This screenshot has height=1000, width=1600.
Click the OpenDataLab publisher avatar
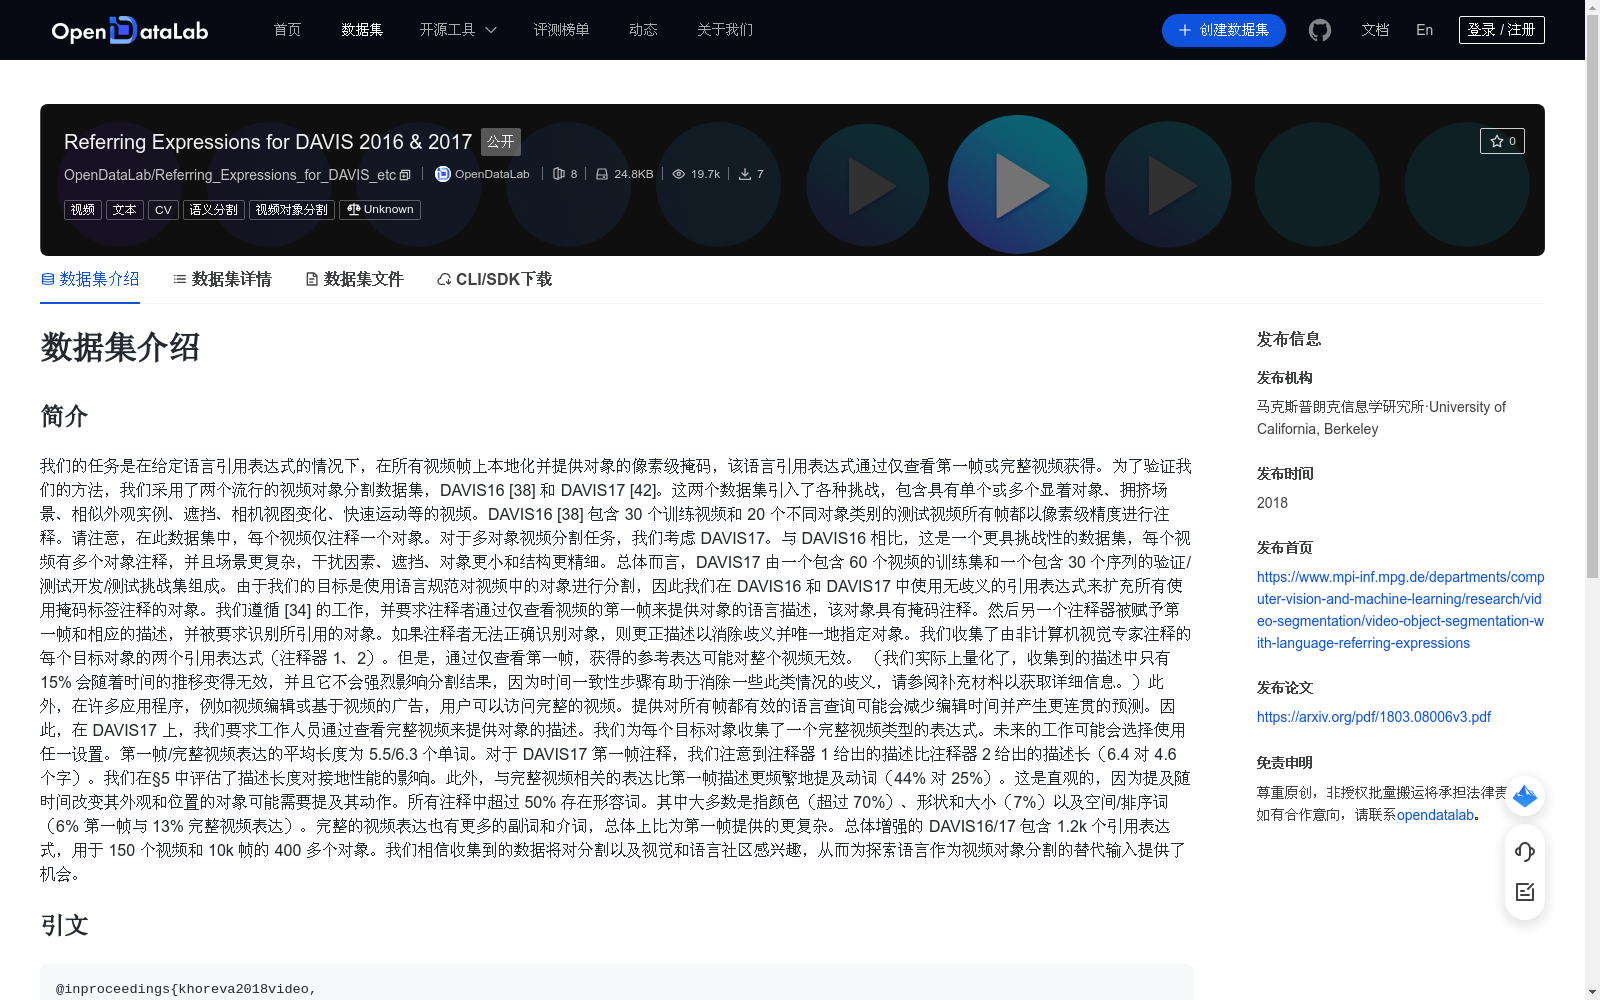pyautogui.click(x=443, y=174)
